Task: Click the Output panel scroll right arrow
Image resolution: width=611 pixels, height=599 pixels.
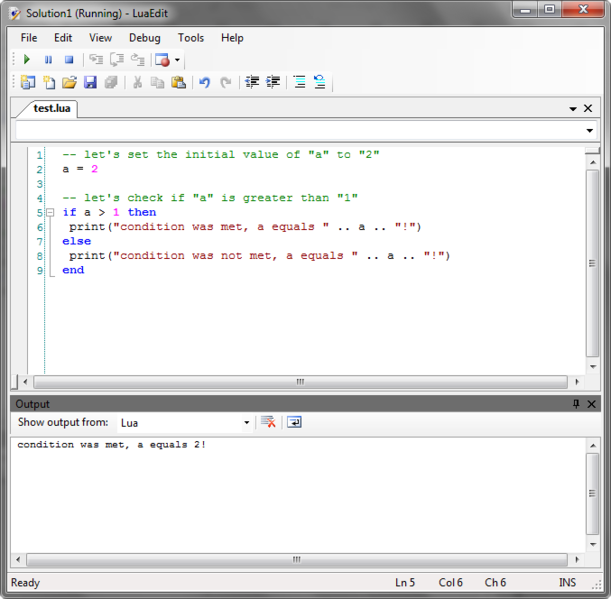Action: (577, 560)
